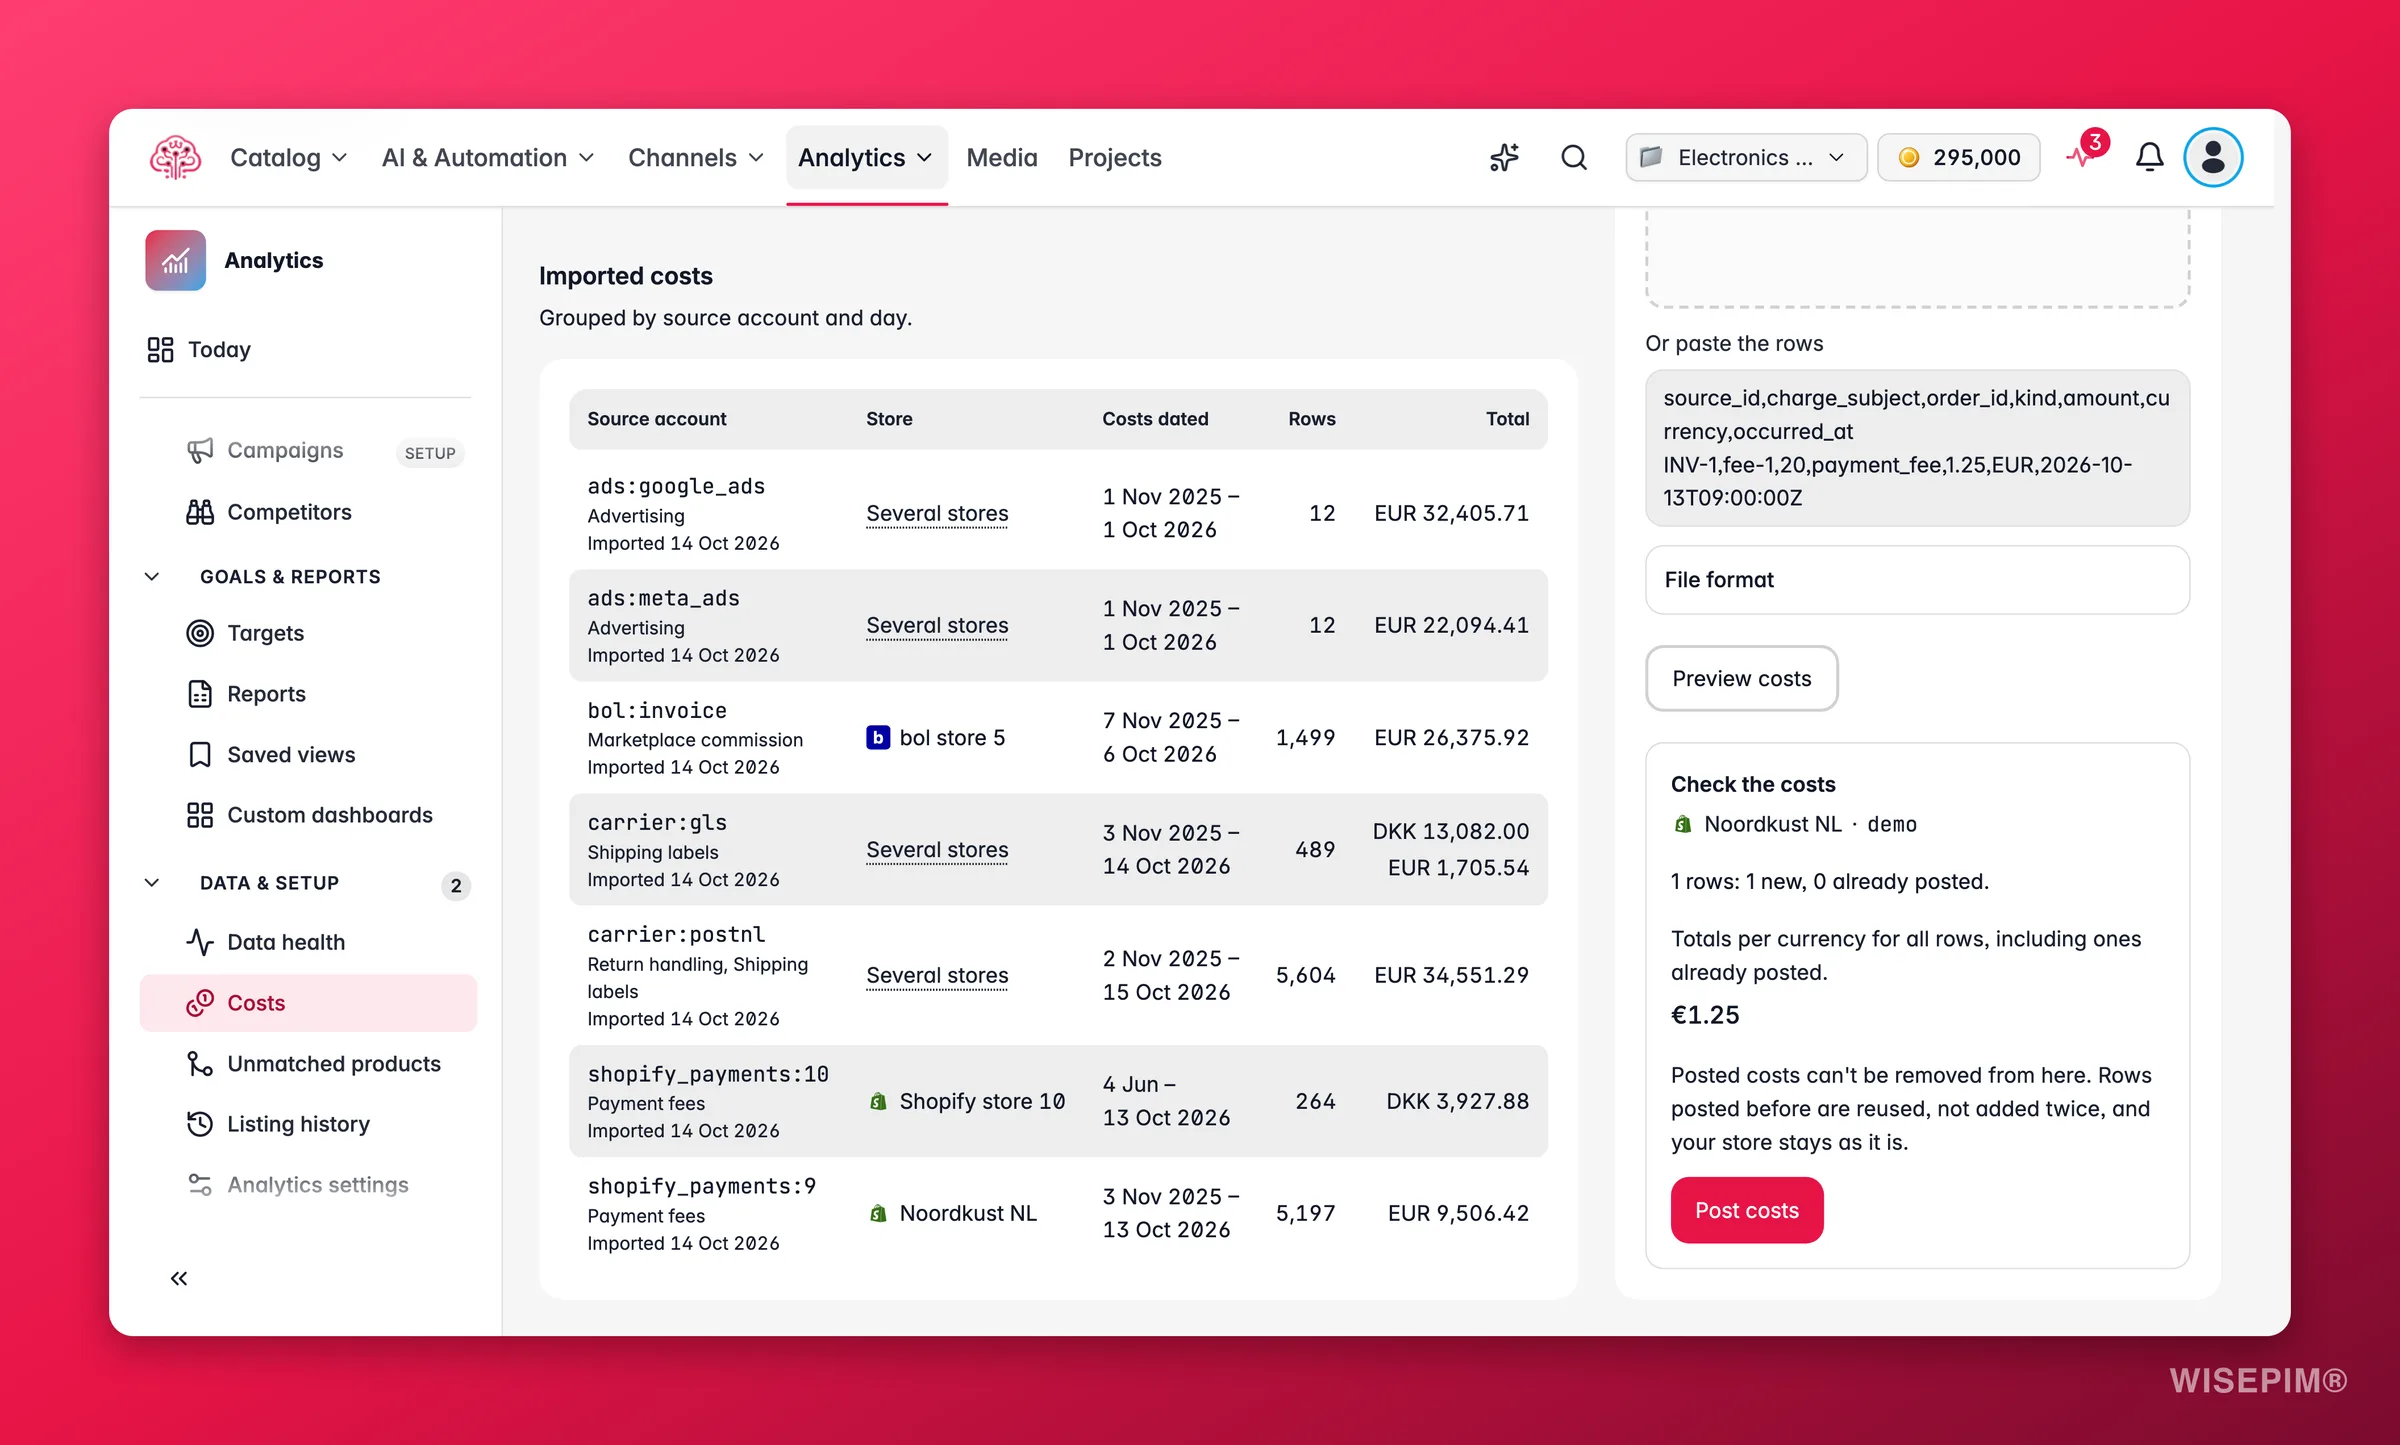
Task: Expand the Channels menu
Action: (696, 158)
